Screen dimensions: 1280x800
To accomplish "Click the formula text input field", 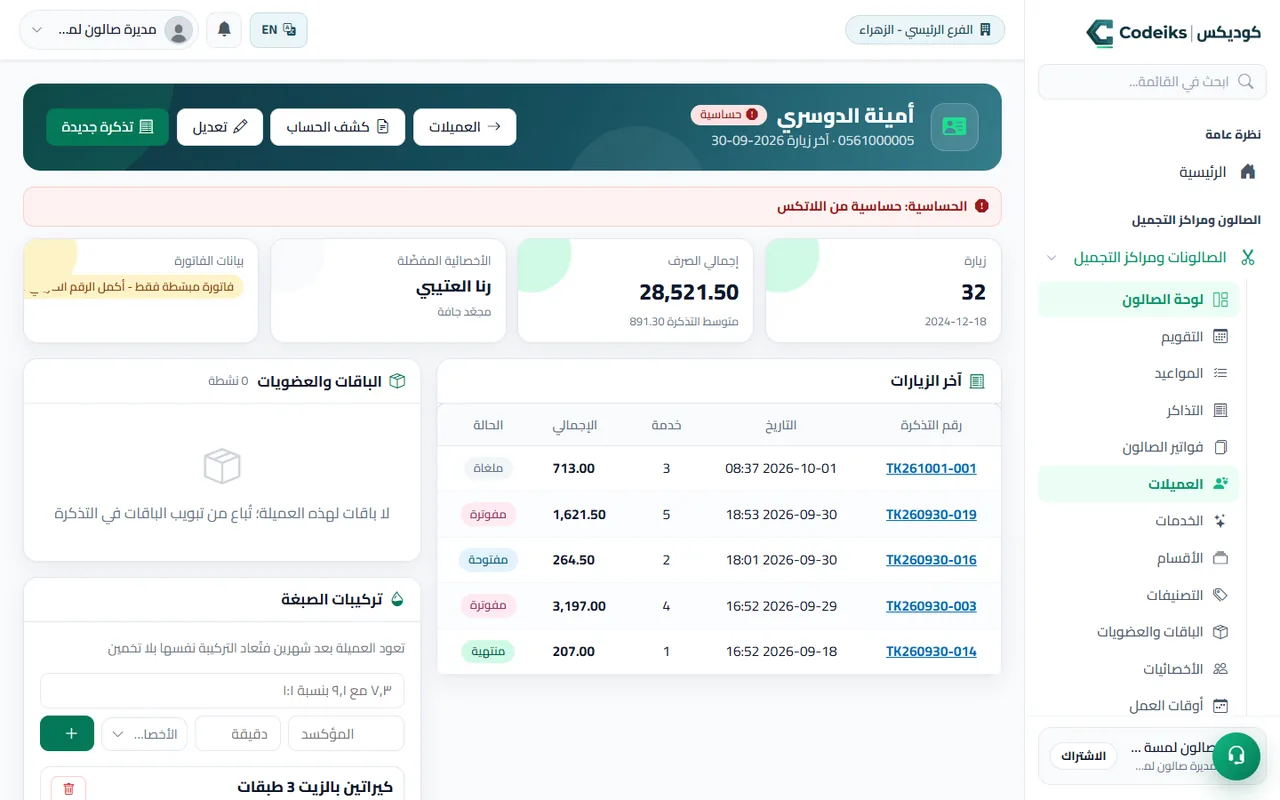I will pos(222,691).
